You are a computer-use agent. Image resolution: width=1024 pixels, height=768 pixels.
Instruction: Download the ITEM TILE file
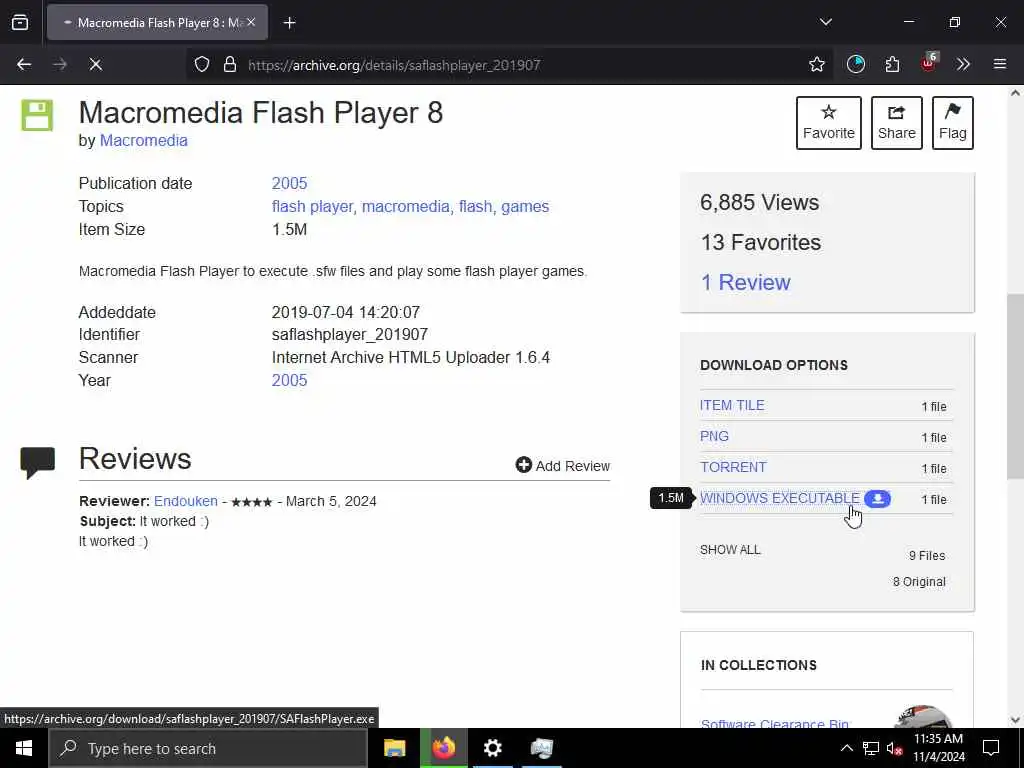tap(732, 405)
